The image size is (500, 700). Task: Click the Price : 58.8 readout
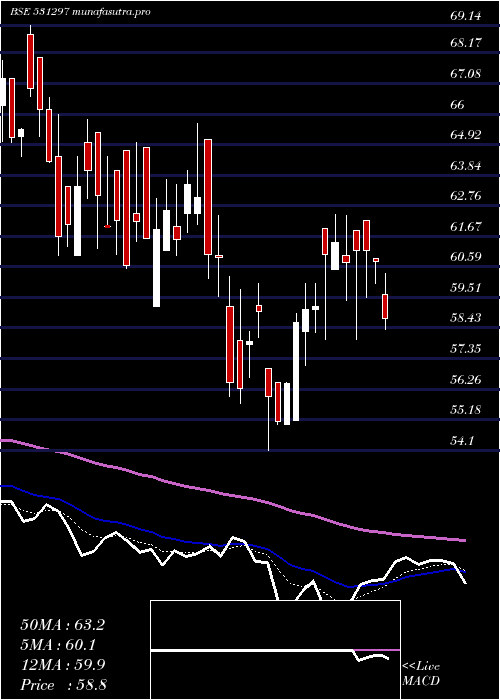coord(62,685)
